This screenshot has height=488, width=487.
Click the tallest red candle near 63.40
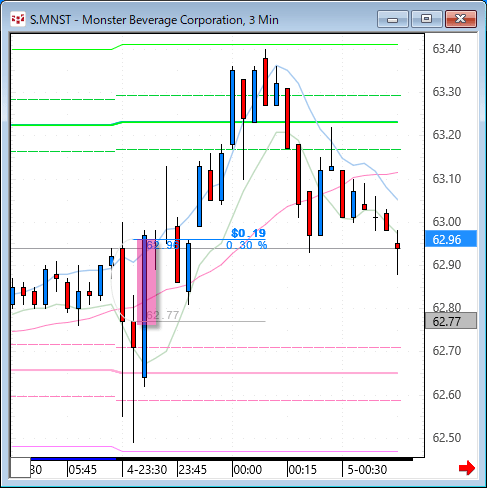coord(265,82)
